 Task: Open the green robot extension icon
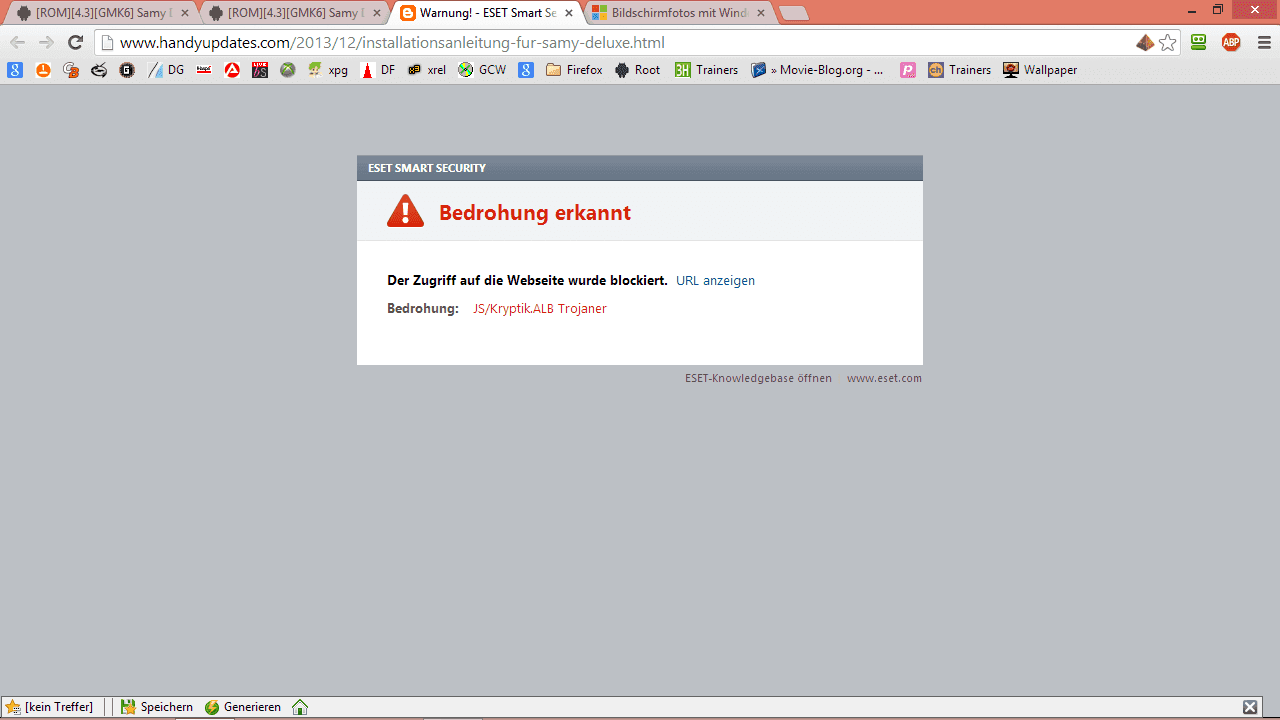coord(1198,42)
